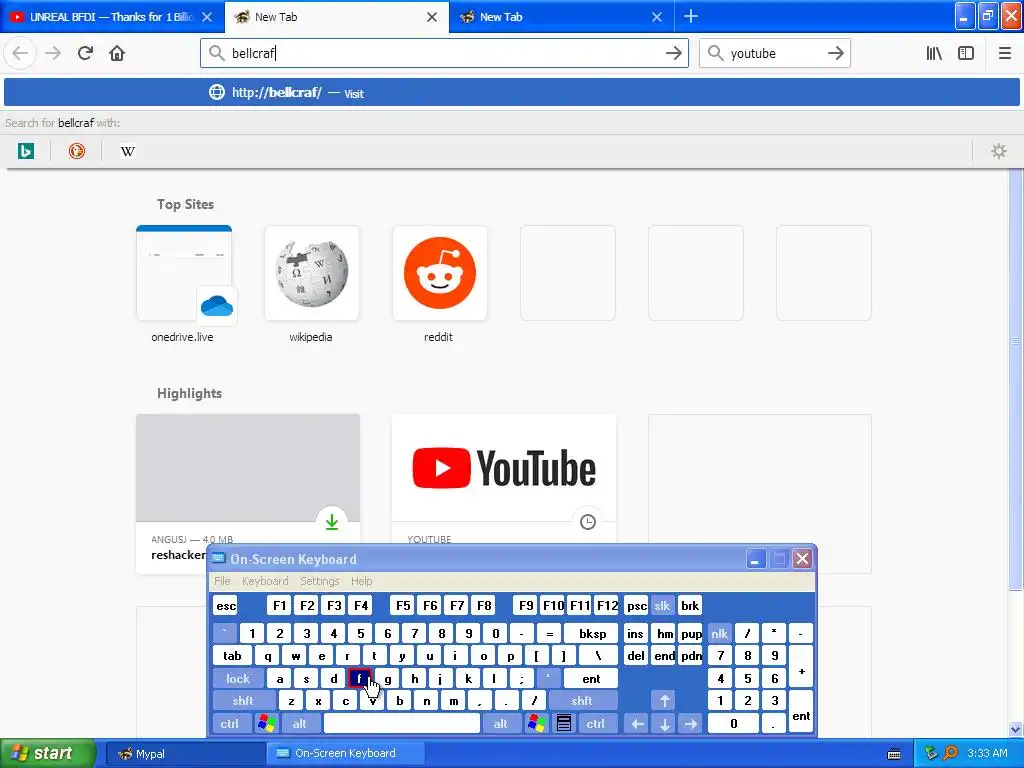
Task: Open the File menu of On-Screen Keyboard
Action: tap(222, 581)
